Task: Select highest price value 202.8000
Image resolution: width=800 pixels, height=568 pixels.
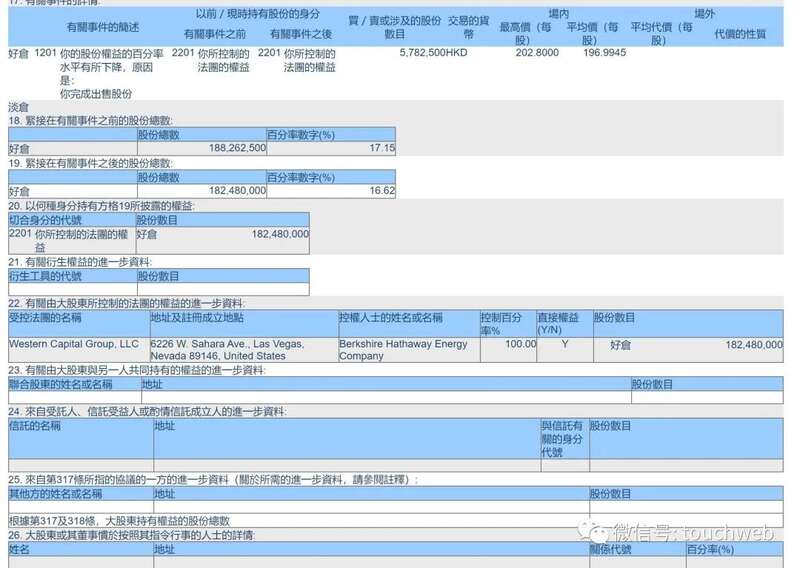Action: [x=537, y=53]
